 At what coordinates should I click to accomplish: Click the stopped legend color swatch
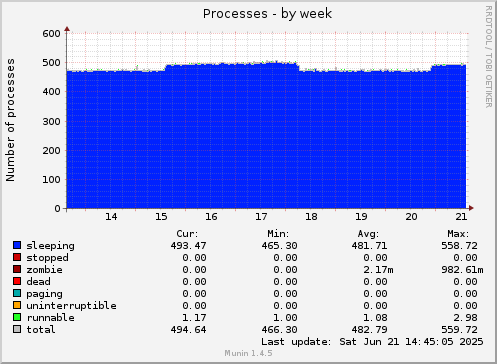pos(17,257)
